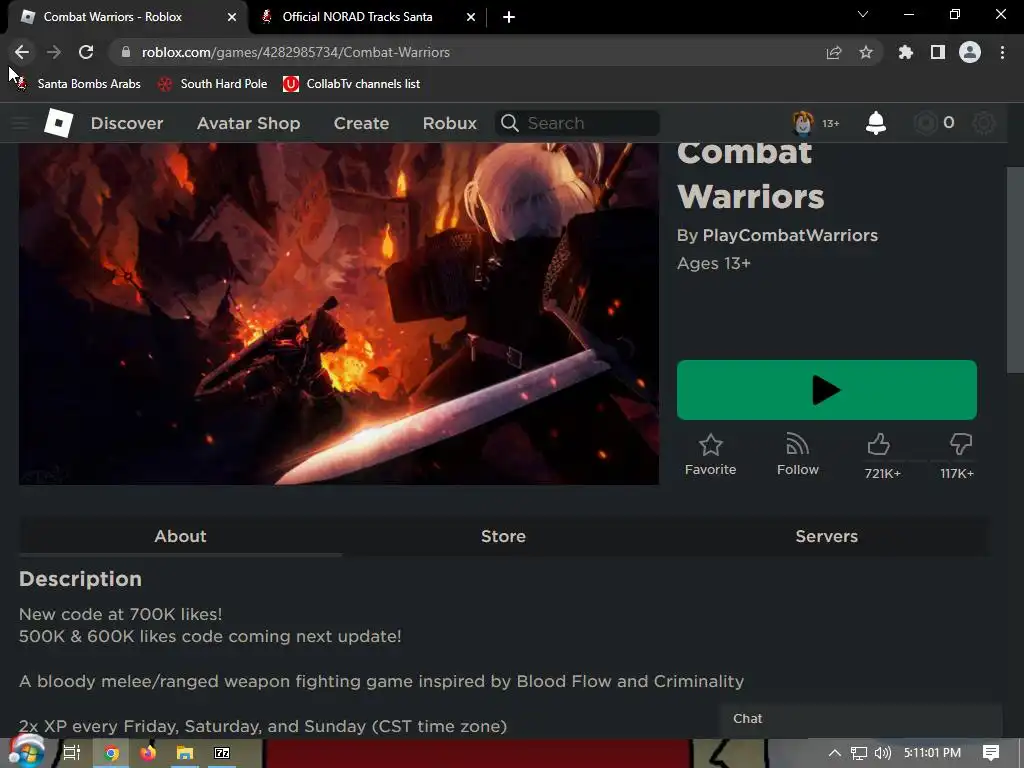The width and height of the screenshot is (1024, 768).
Task: Select the About tab
Action: click(180, 536)
